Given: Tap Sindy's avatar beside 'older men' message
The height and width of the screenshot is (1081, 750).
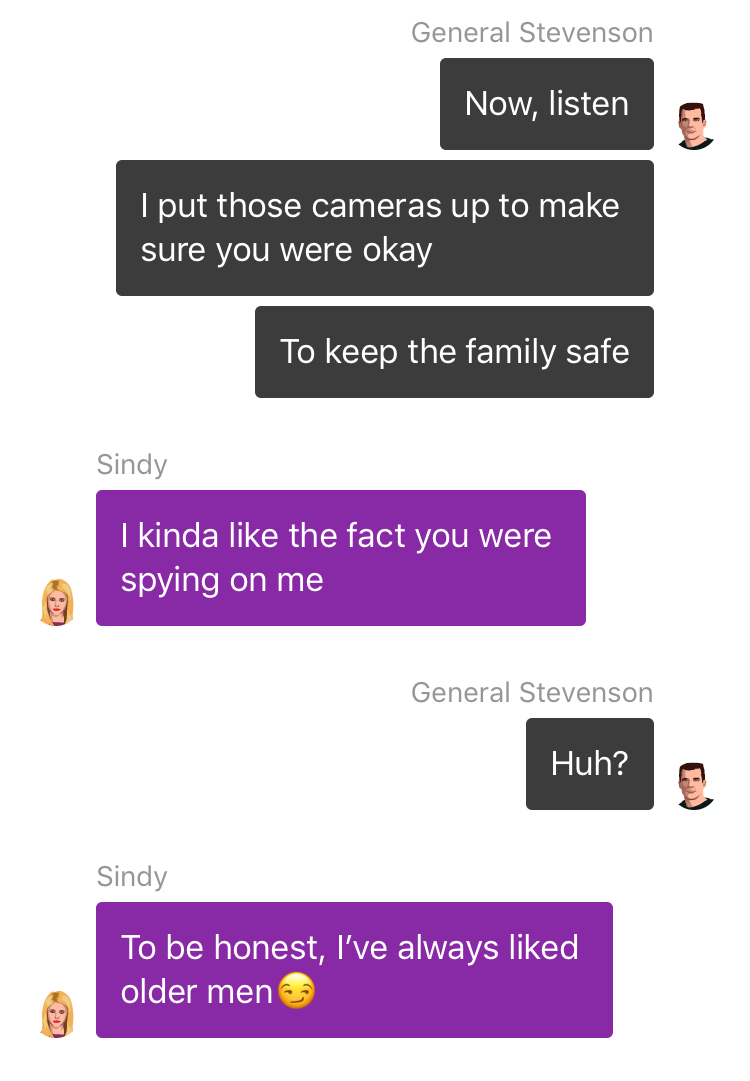Looking at the screenshot, I should click(x=58, y=1014).
